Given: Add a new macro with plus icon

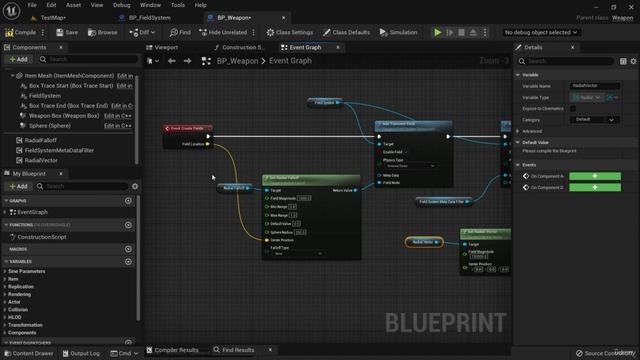Looking at the screenshot, I should pos(128,249).
